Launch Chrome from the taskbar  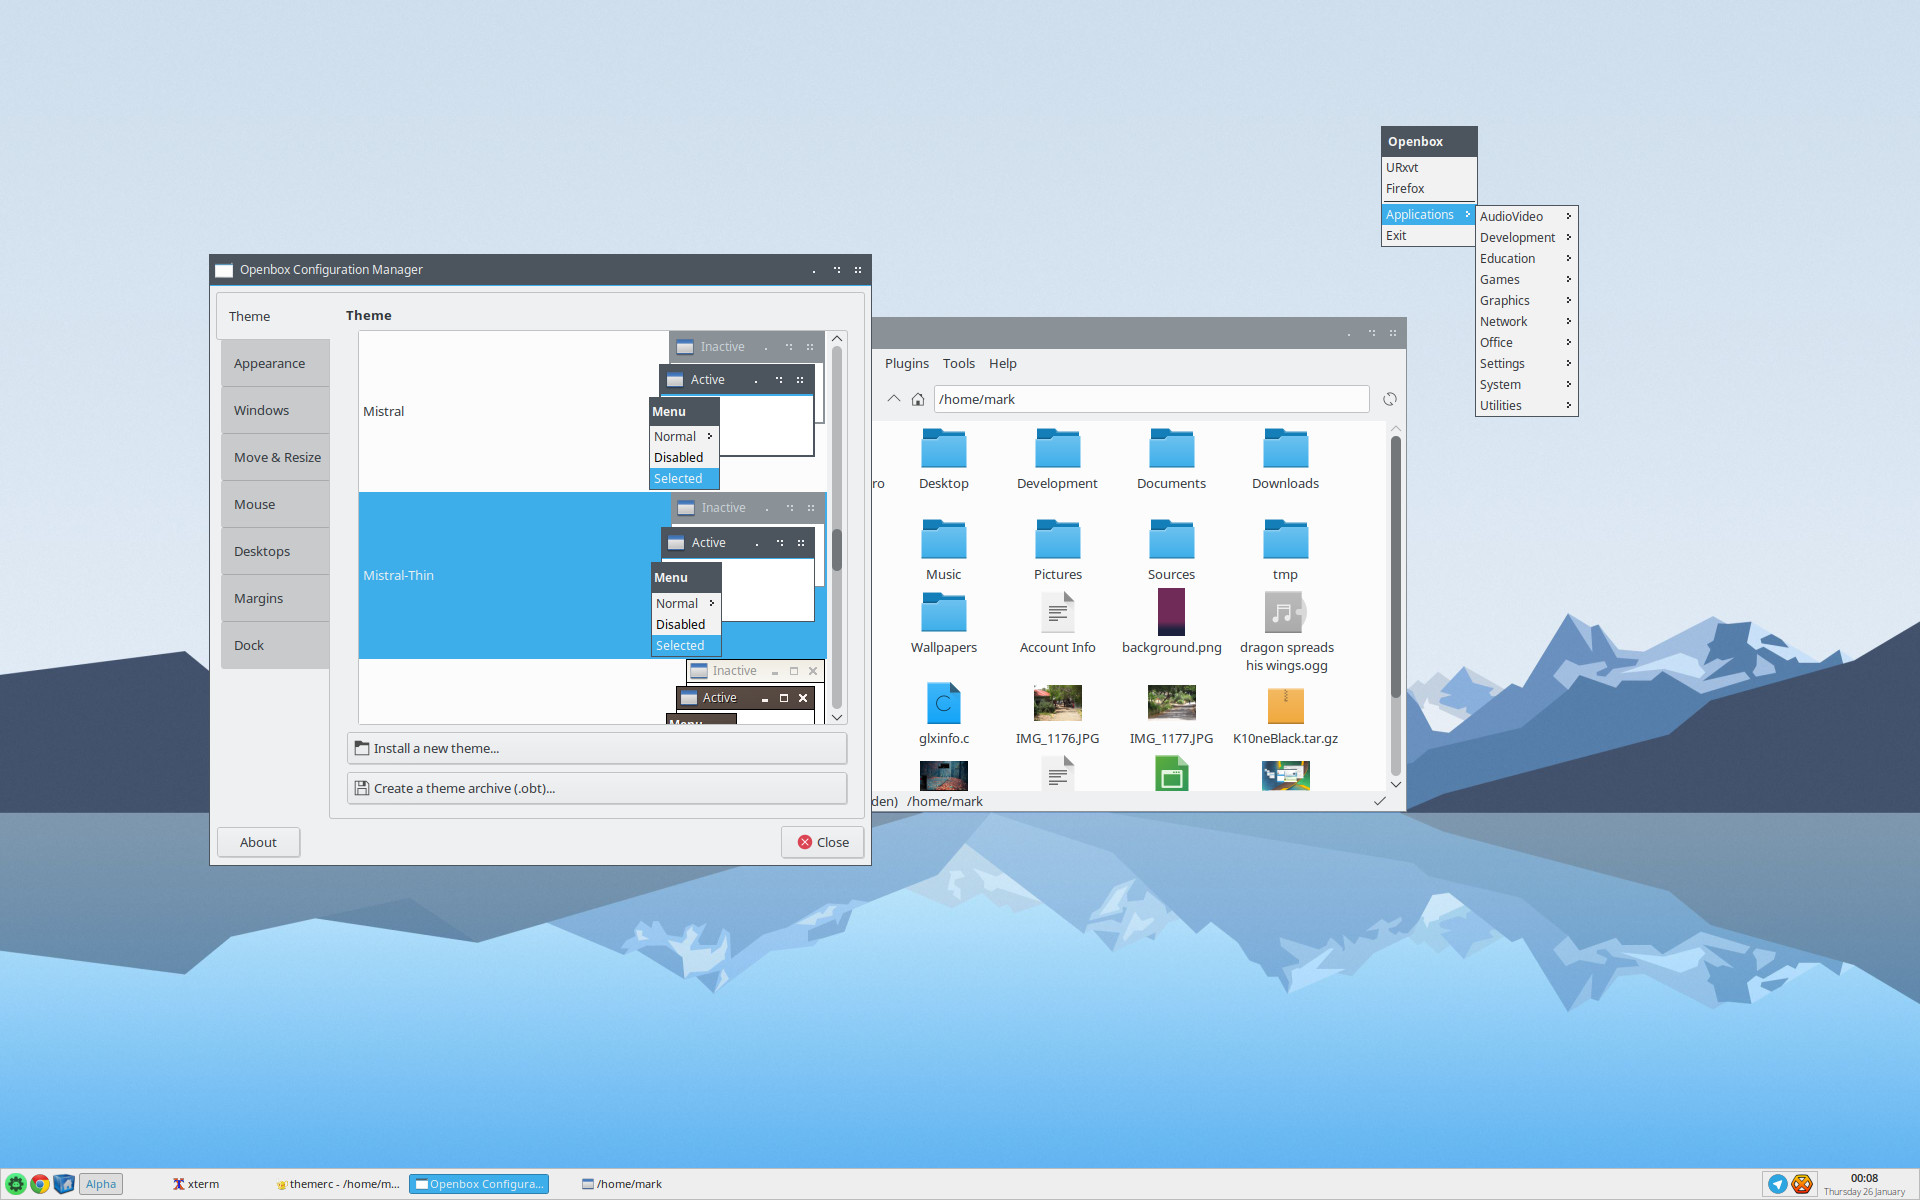40,1184
